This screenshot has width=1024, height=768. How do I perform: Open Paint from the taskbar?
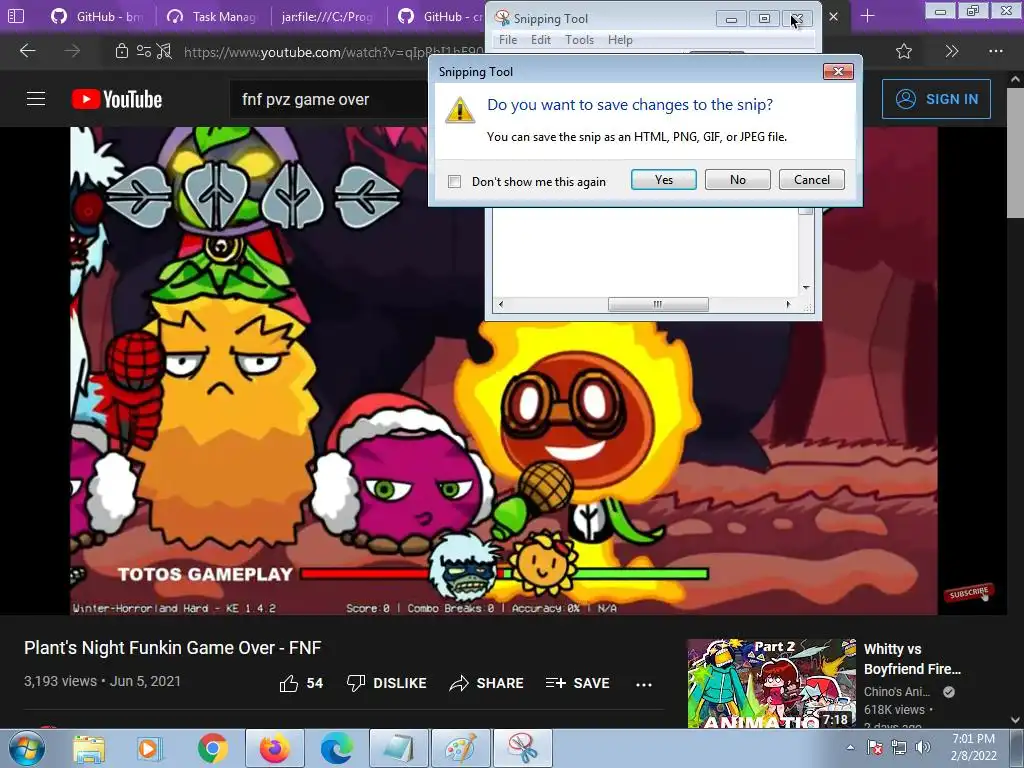pos(460,748)
